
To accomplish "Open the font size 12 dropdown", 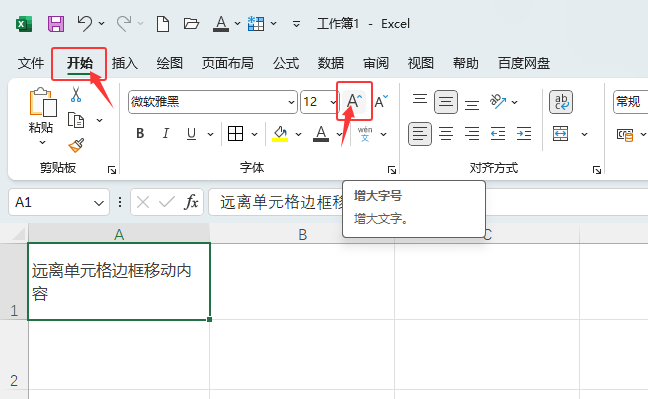I will (333, 102).
